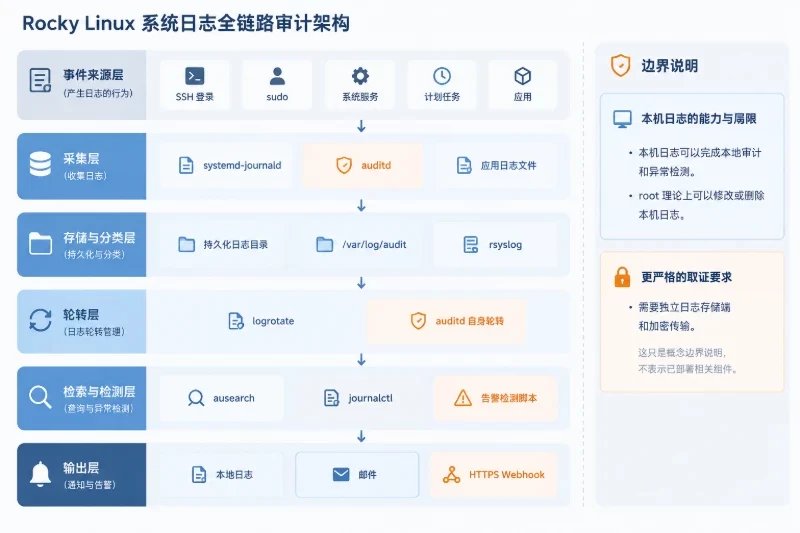800x533 pixels.
Task: Click the ausearch text
Action: tap(234, 398)
